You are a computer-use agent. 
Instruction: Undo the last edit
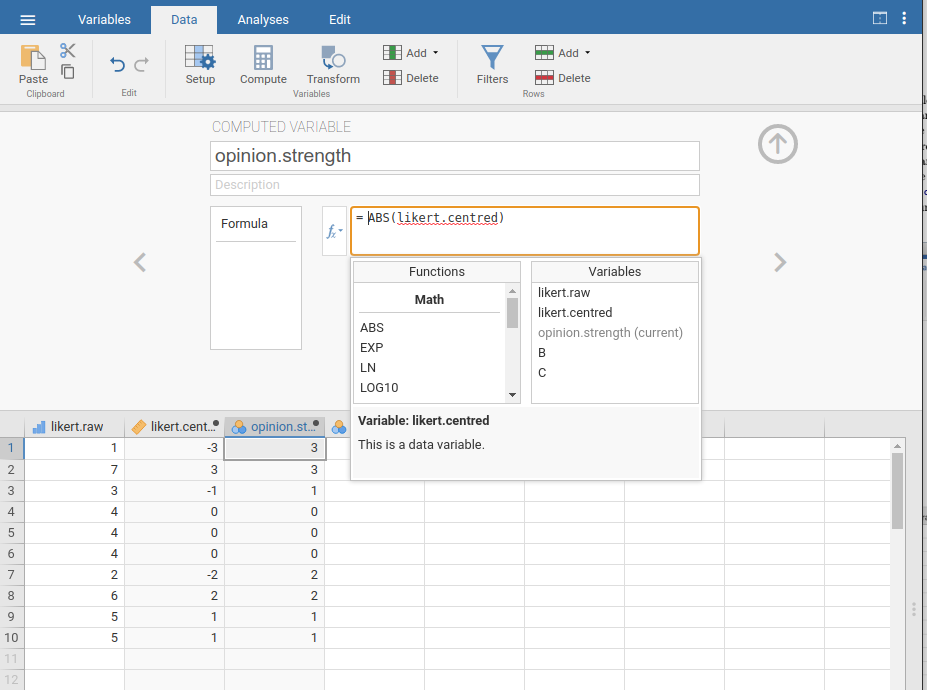(x=118, y=64)
